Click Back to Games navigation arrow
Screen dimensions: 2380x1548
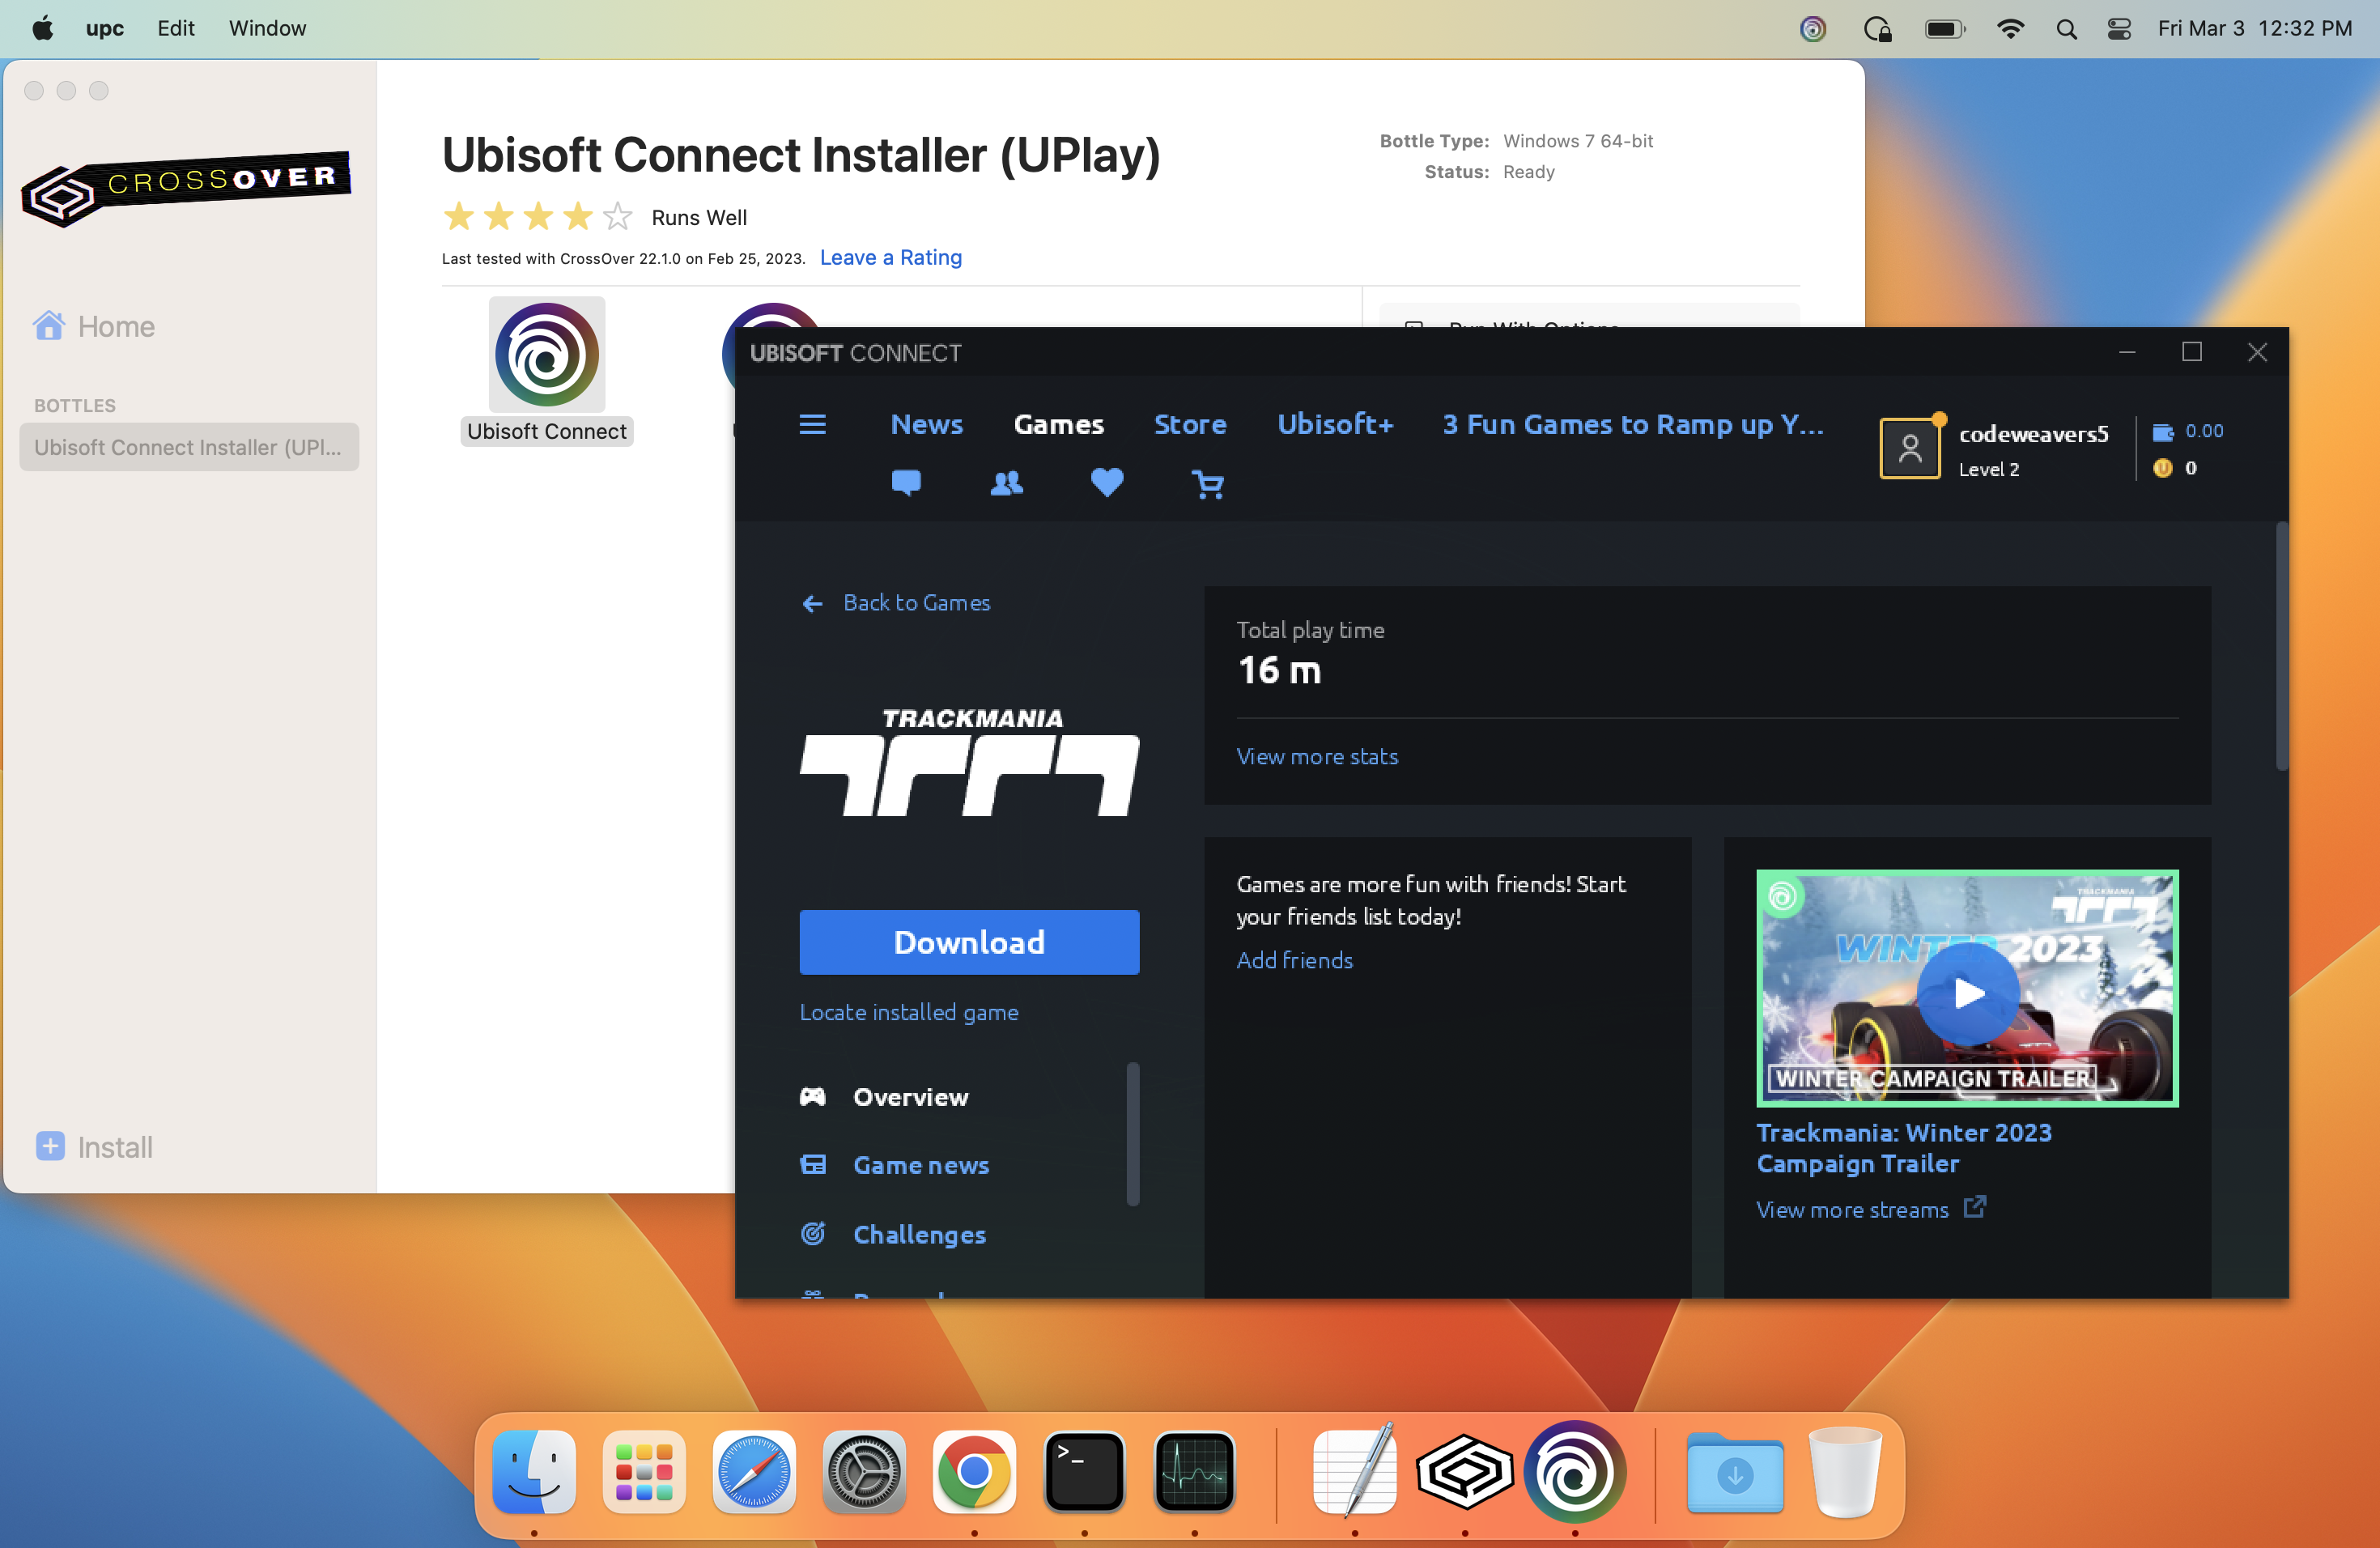(810, 604)
